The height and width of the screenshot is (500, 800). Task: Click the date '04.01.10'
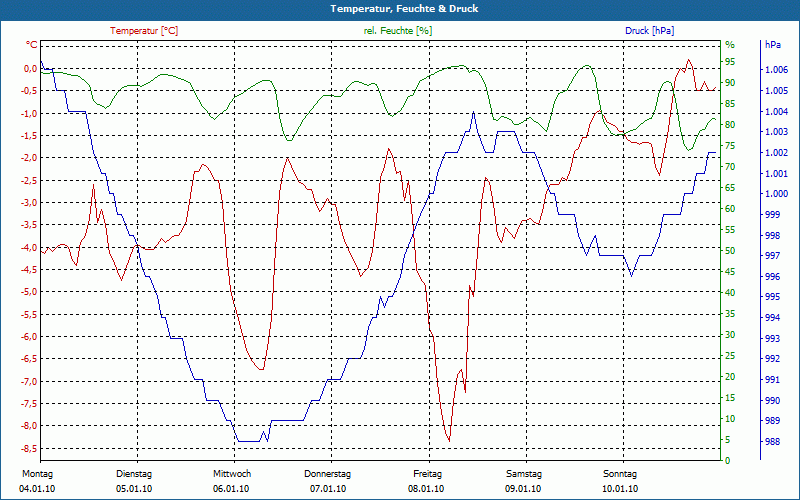click(37, 489)
